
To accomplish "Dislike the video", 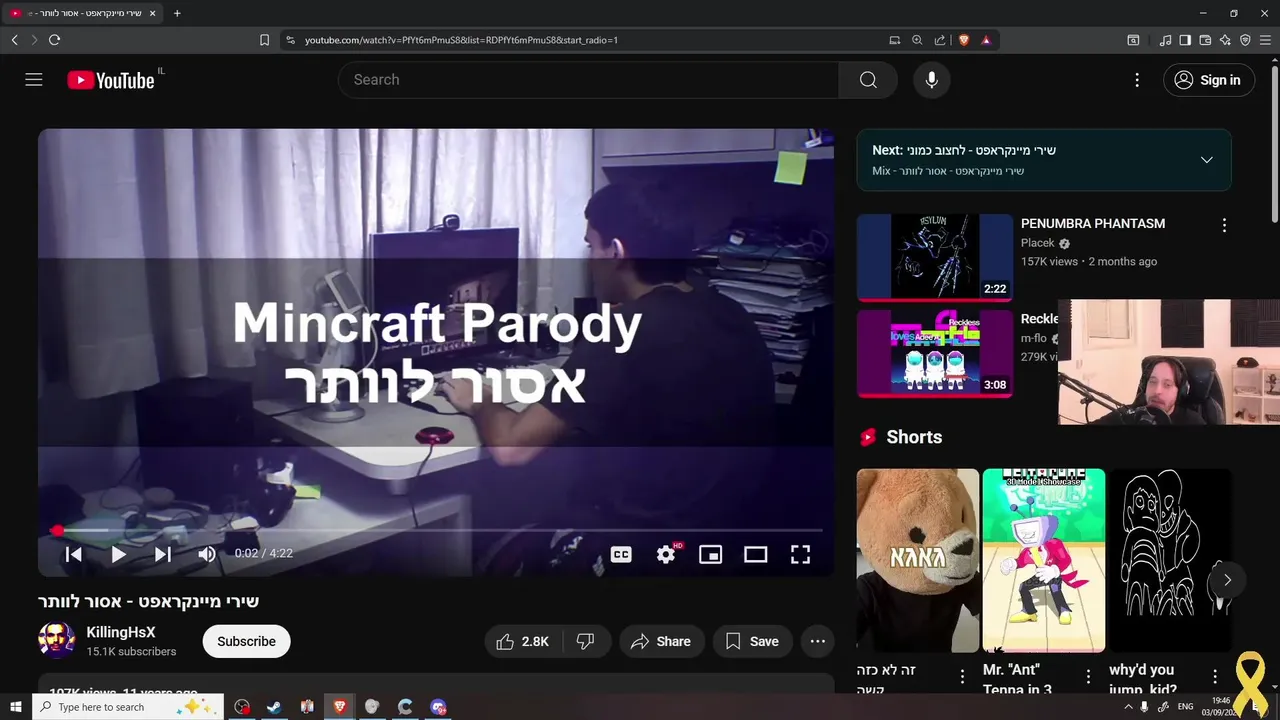I will click(x=586, y=642).
